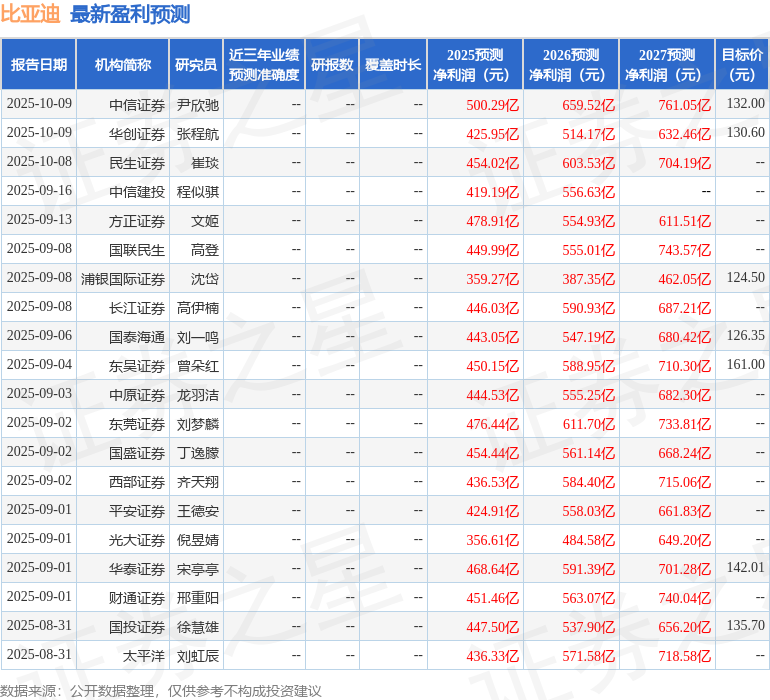Click researcher name 程似骐

click(198, 192)
